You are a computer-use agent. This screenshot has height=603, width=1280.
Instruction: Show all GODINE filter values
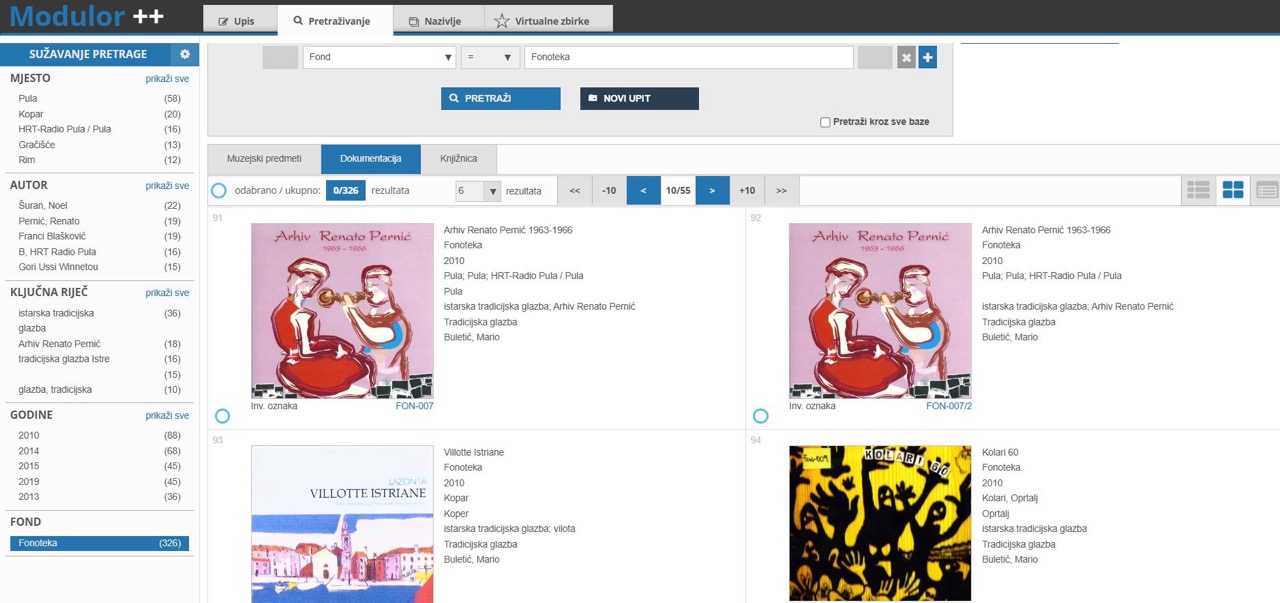pos(167,416)
